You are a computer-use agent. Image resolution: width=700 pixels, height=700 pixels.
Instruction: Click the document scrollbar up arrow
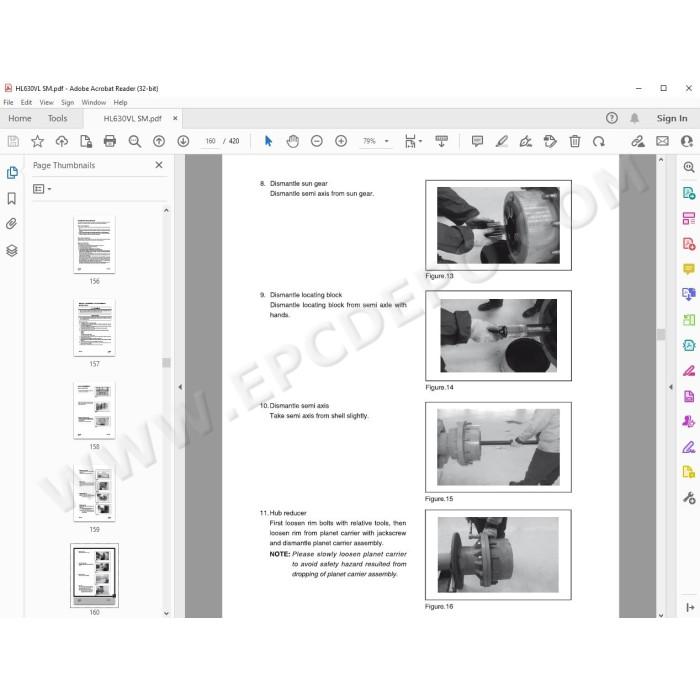pyautogui.click(x=661, y=159)
